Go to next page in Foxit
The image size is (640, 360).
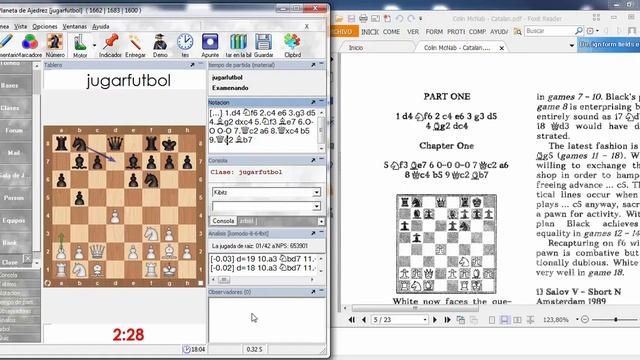coord(435,320)
